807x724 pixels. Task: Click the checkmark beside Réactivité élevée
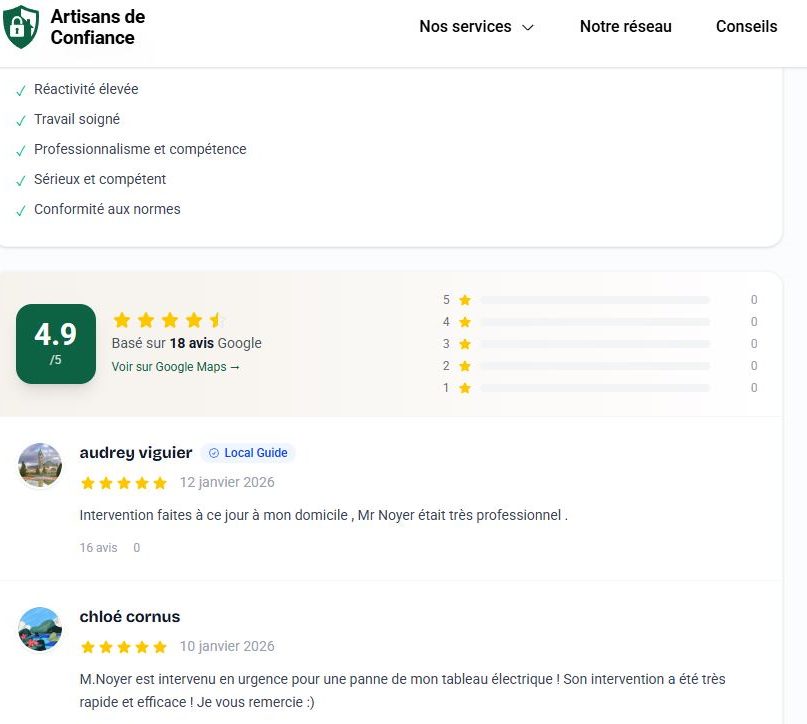pyautogui.click(x=21, y=90)
